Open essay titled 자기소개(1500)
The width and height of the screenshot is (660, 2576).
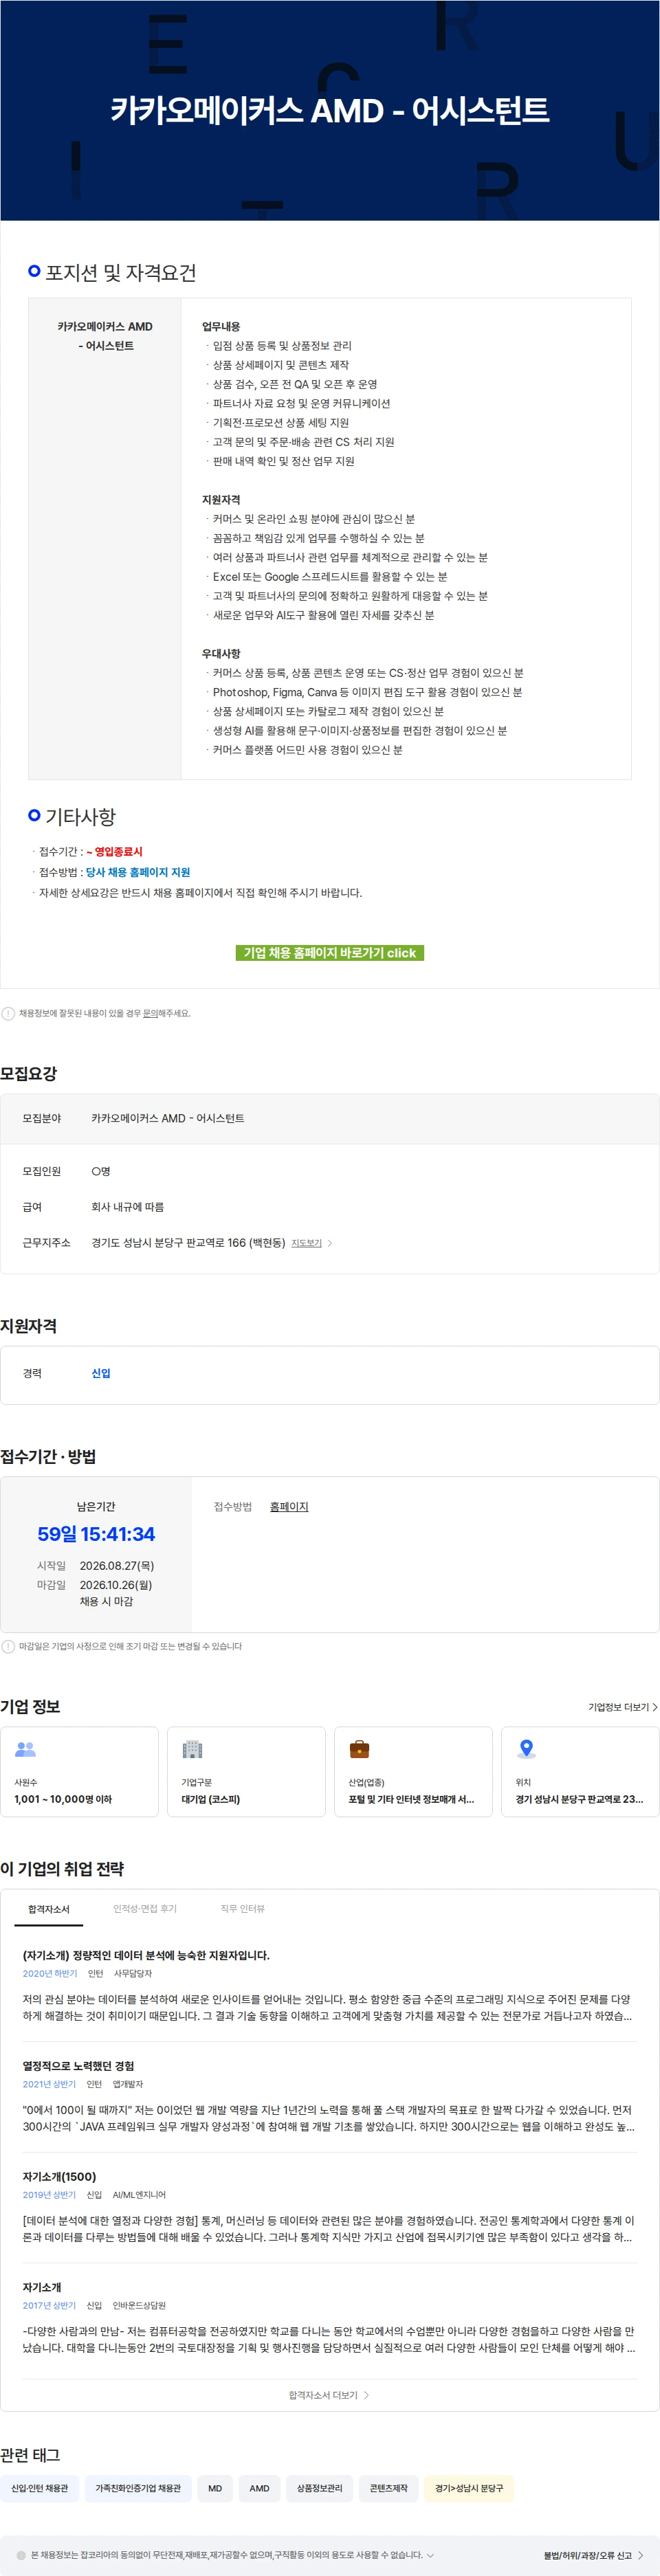tap(59, 2176)
